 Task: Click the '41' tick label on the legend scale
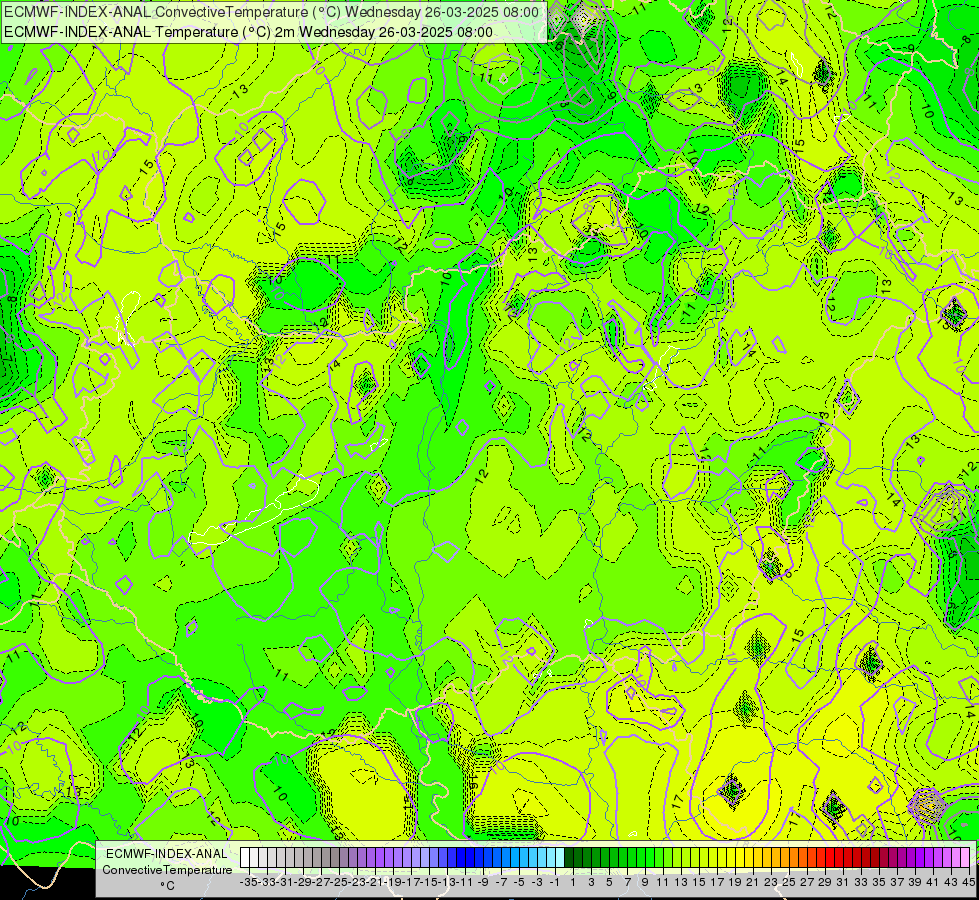click(933, 882)
